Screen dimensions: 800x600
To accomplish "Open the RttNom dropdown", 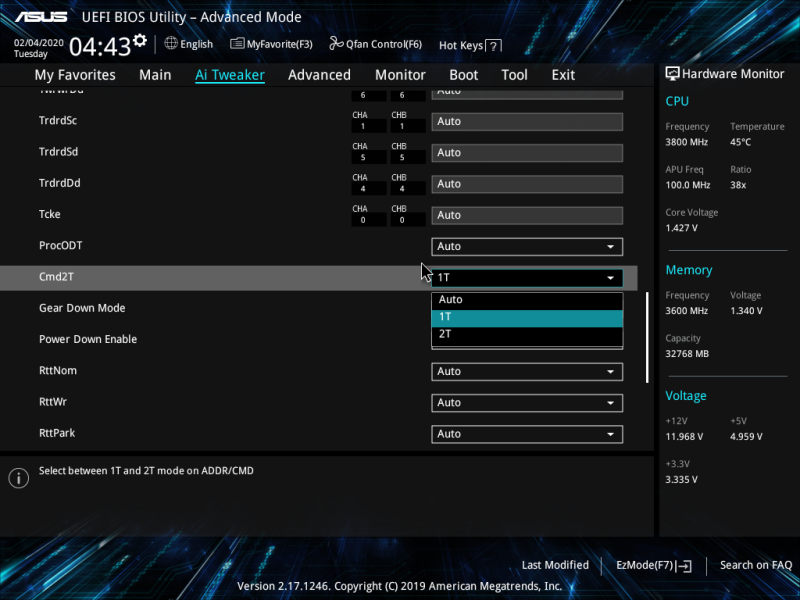I will coord(527,371).
